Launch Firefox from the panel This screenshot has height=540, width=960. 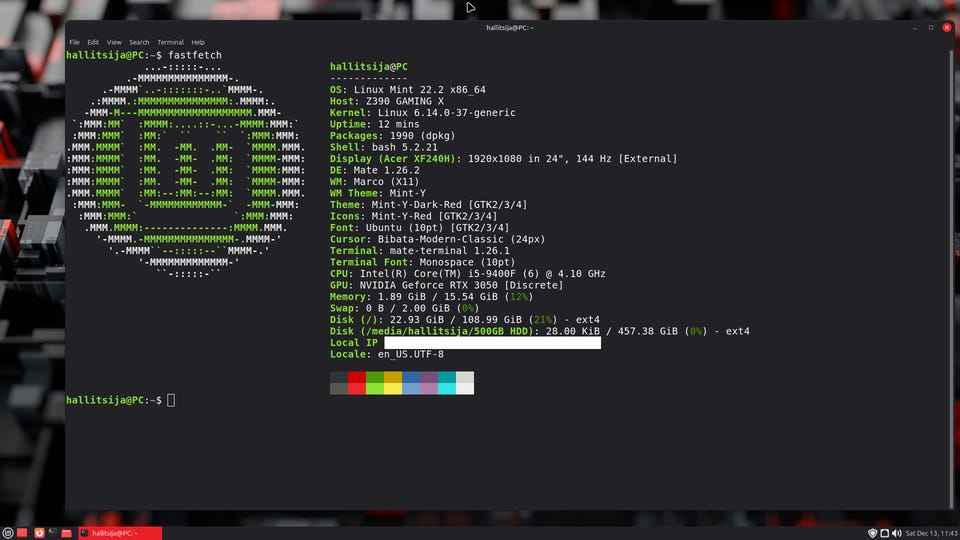(x=39, y=533)
